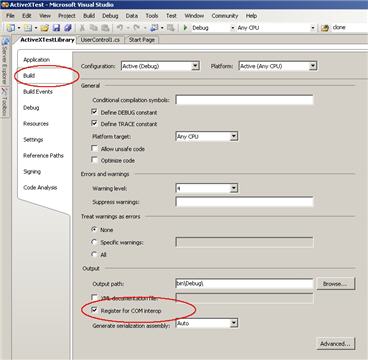Open the Any CPU toolbar platform dropdown
Image resolution: width=368 pixels, height=360 pixels.
coord(313,28)
